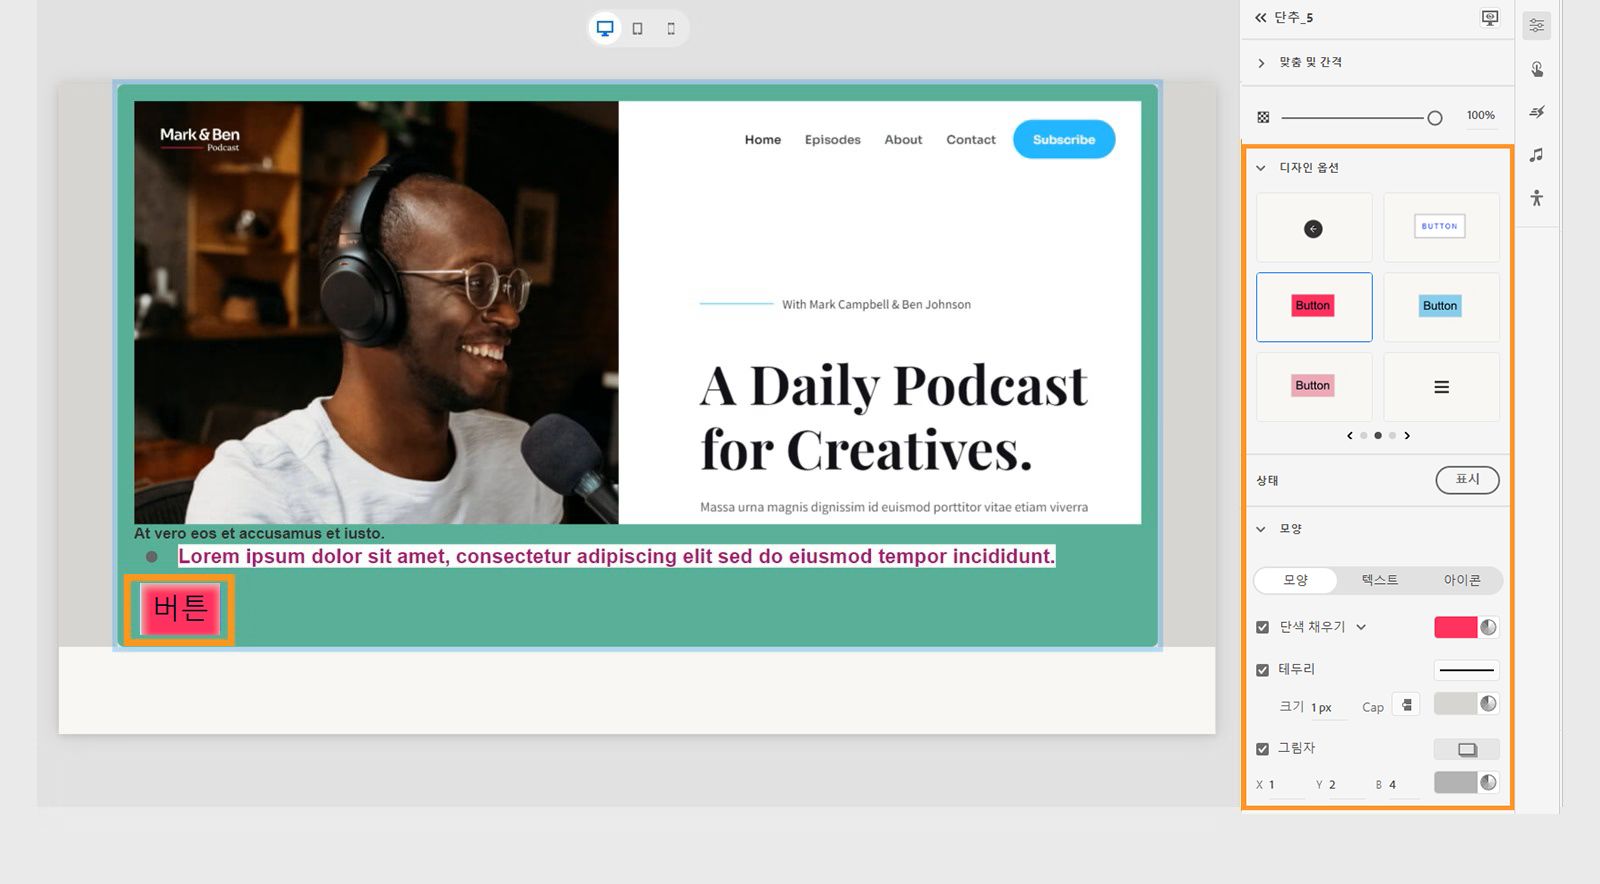
Task: Open shadow color opacity circle icon
Action: pos(1489,782)
